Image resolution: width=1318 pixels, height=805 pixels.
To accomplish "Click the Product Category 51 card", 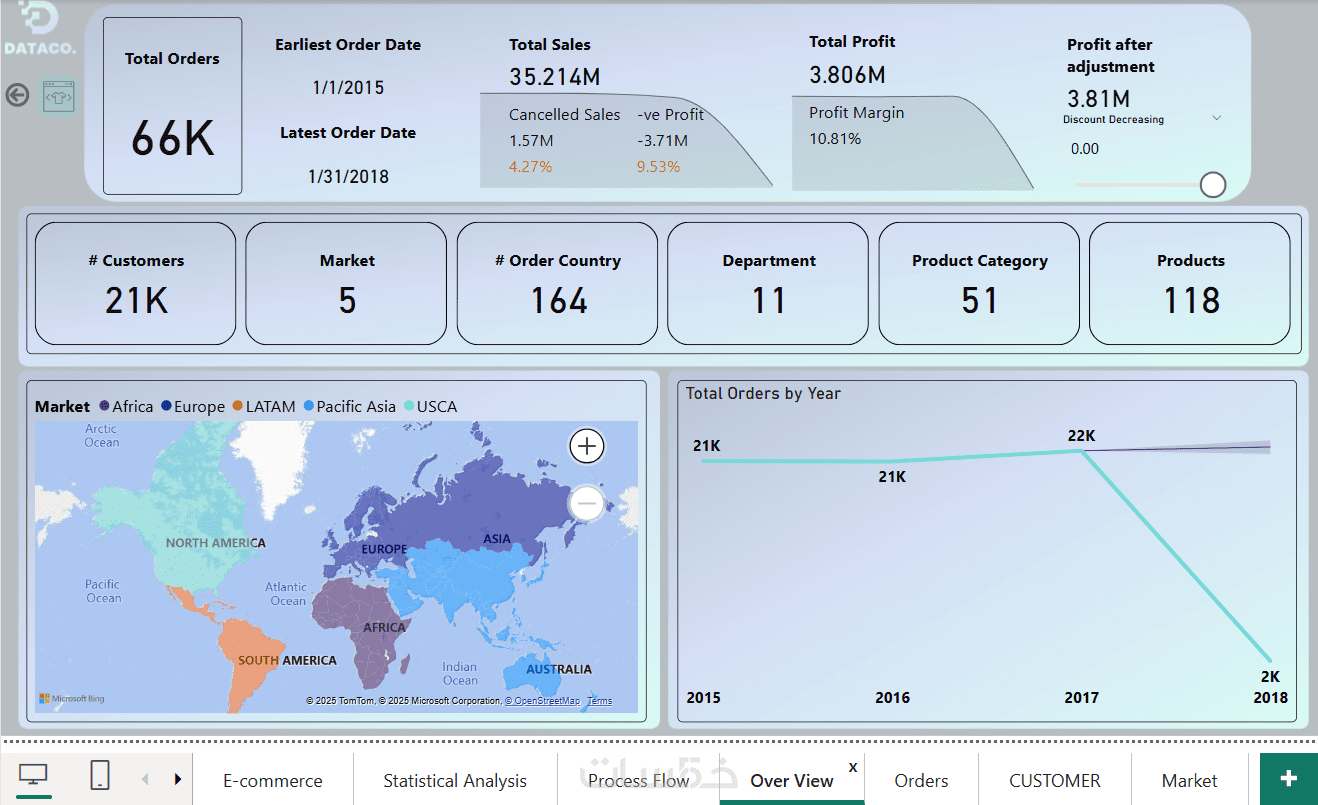I will click(980, 283).
